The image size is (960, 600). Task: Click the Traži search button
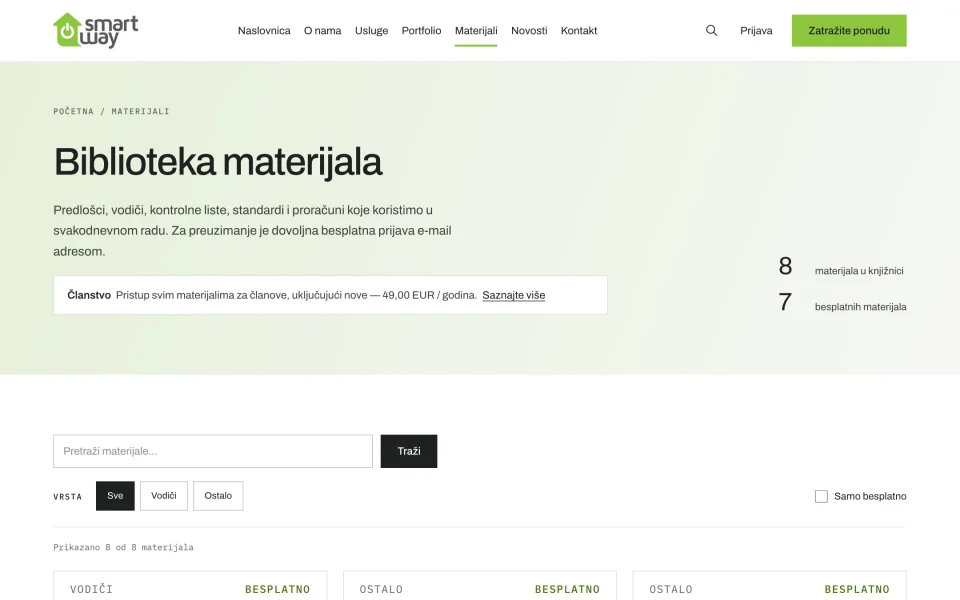408,451
